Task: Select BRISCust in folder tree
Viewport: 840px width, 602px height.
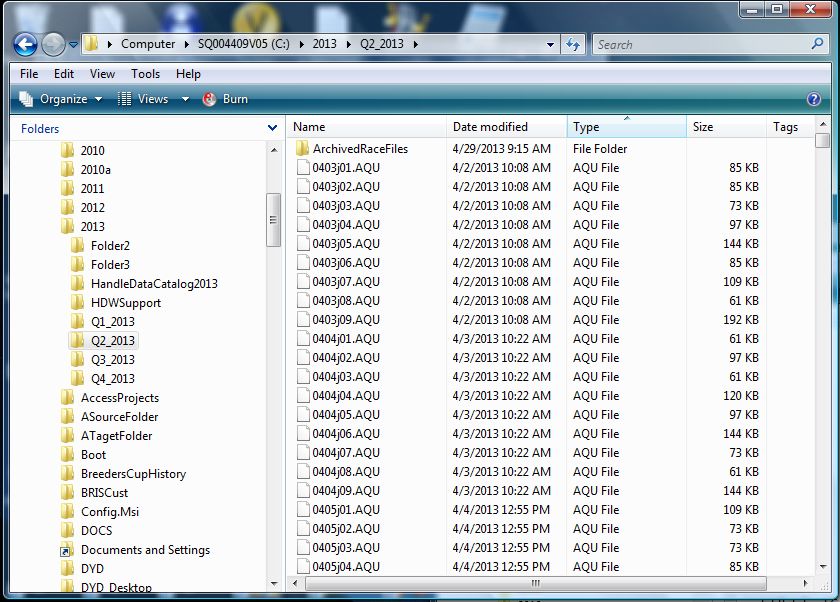Action: coord(104,493)
